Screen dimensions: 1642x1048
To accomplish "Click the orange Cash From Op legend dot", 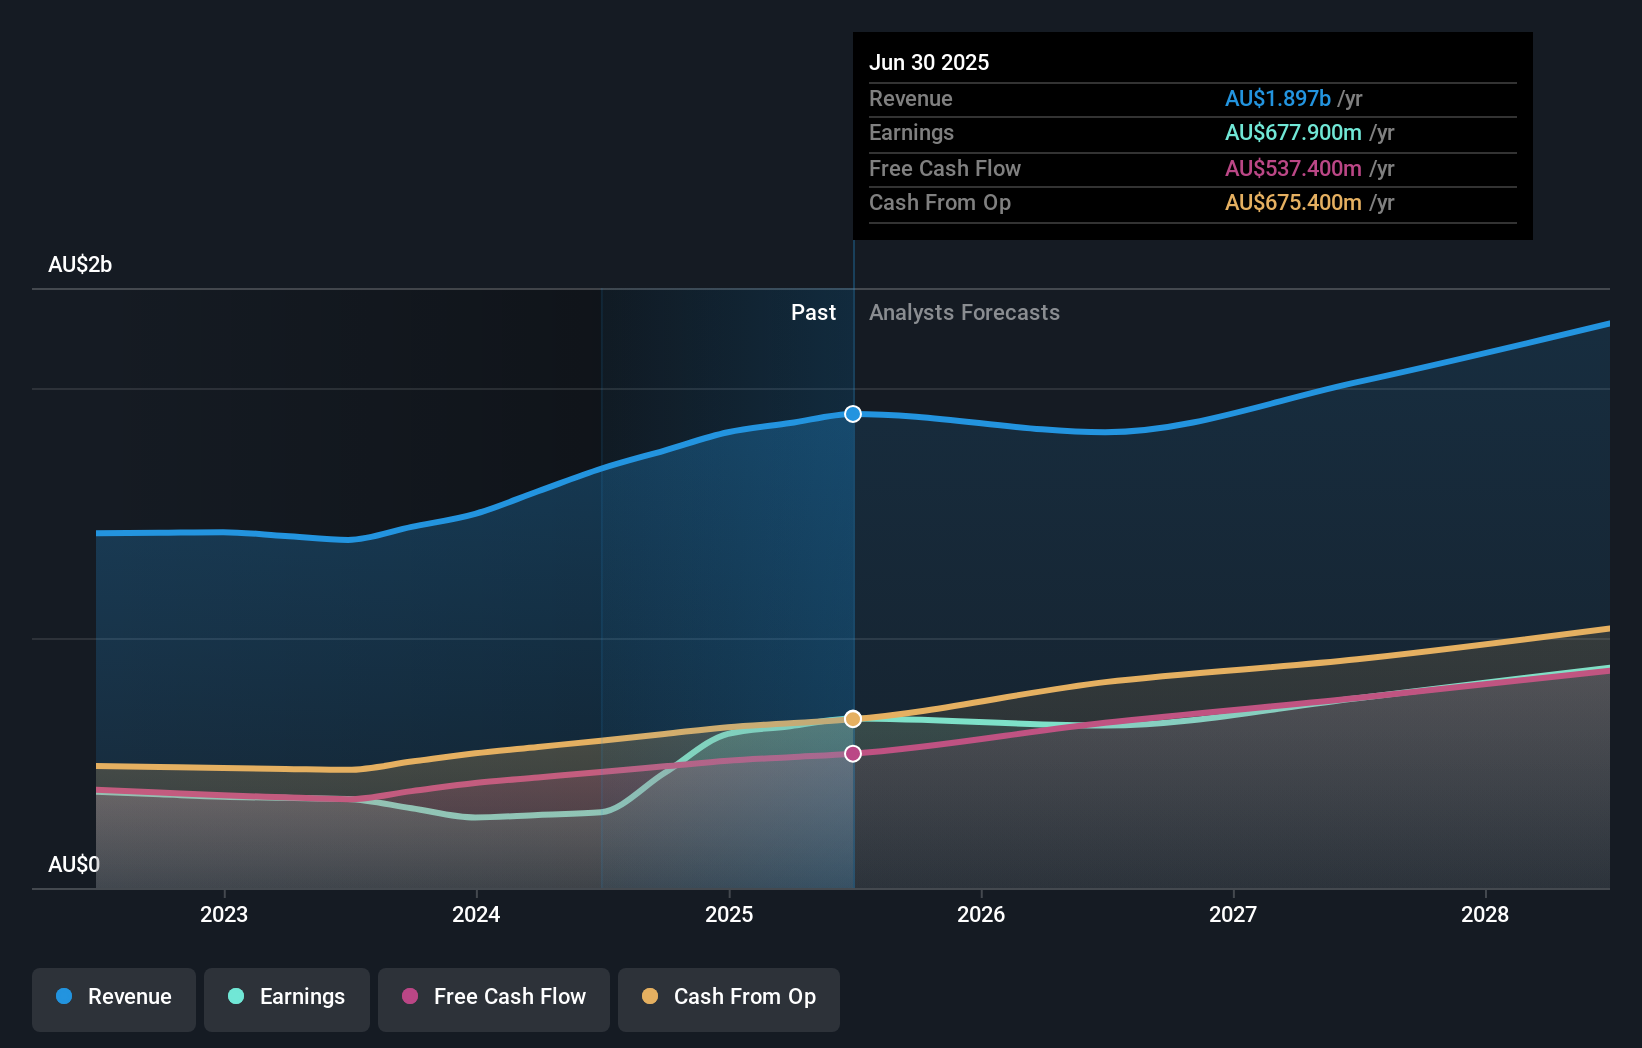I will point(651,997).
